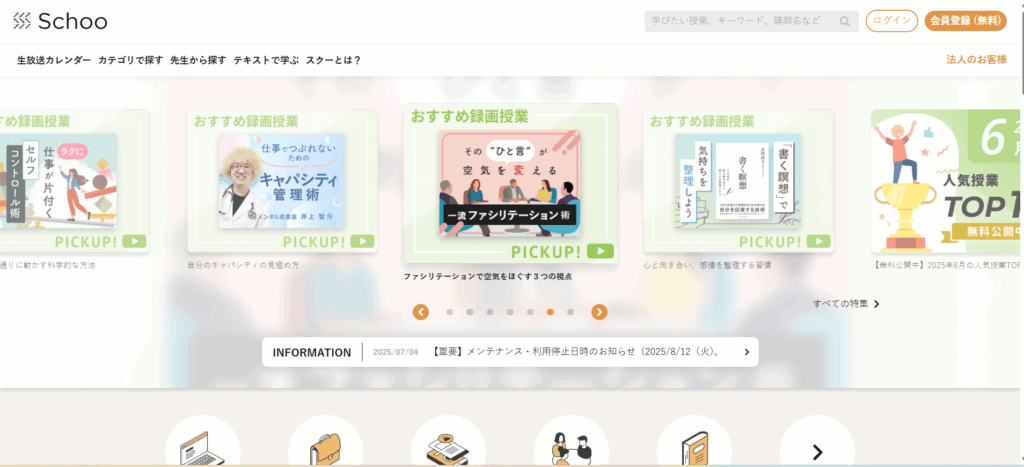Click the laptop category icon

[202, 442]
